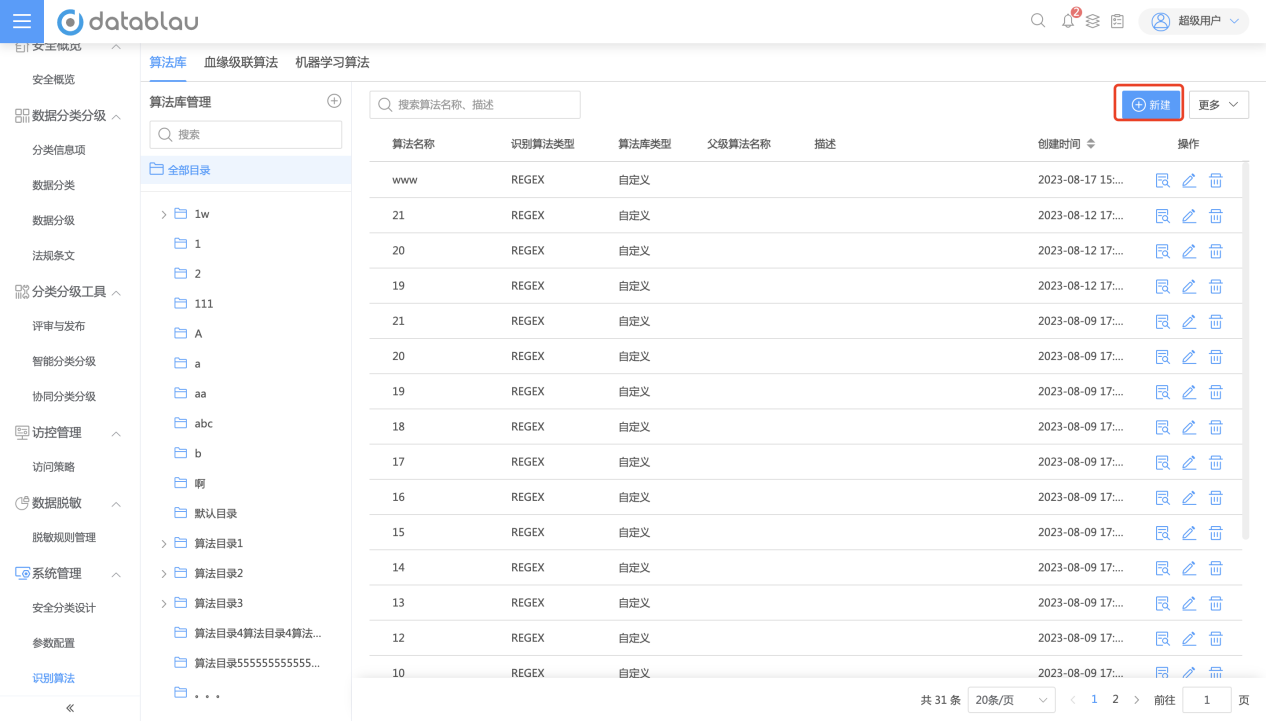The width and height of the screenshot is (1266, 721).
Task: Switch to the 机器学习算法 tab
Action: click(332, 62)
